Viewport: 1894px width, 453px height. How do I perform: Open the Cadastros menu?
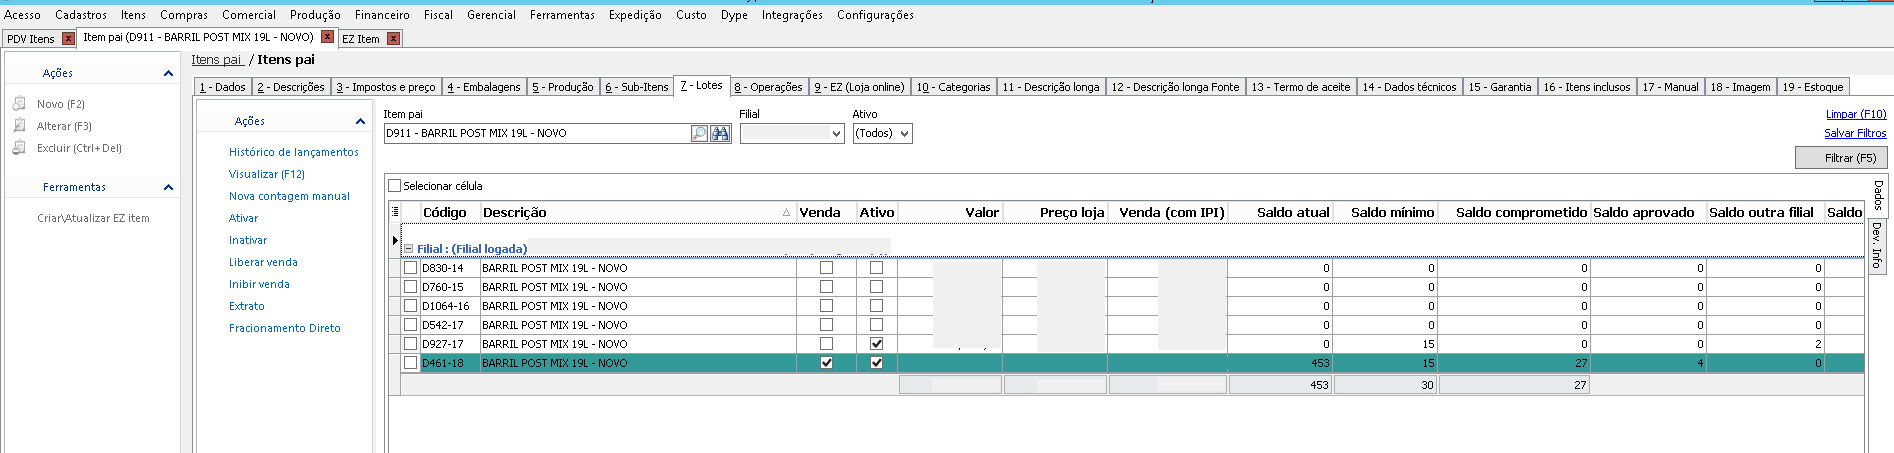pos(81,15)
